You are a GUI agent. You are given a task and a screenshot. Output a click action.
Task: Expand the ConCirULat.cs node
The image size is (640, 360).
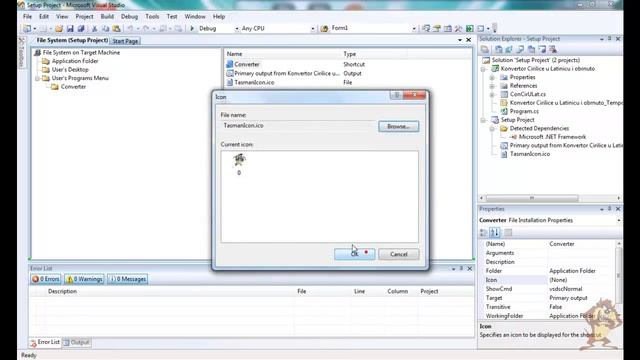pyautogui.click(x=492, y=95)
